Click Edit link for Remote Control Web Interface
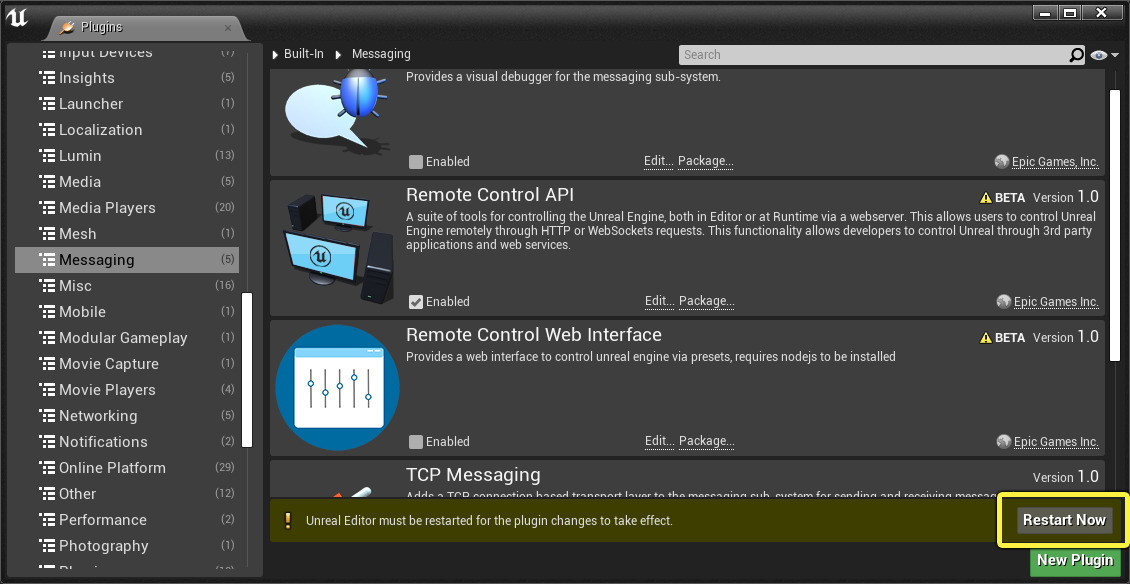Viewport: 1130px width, 584px height. 659,441
